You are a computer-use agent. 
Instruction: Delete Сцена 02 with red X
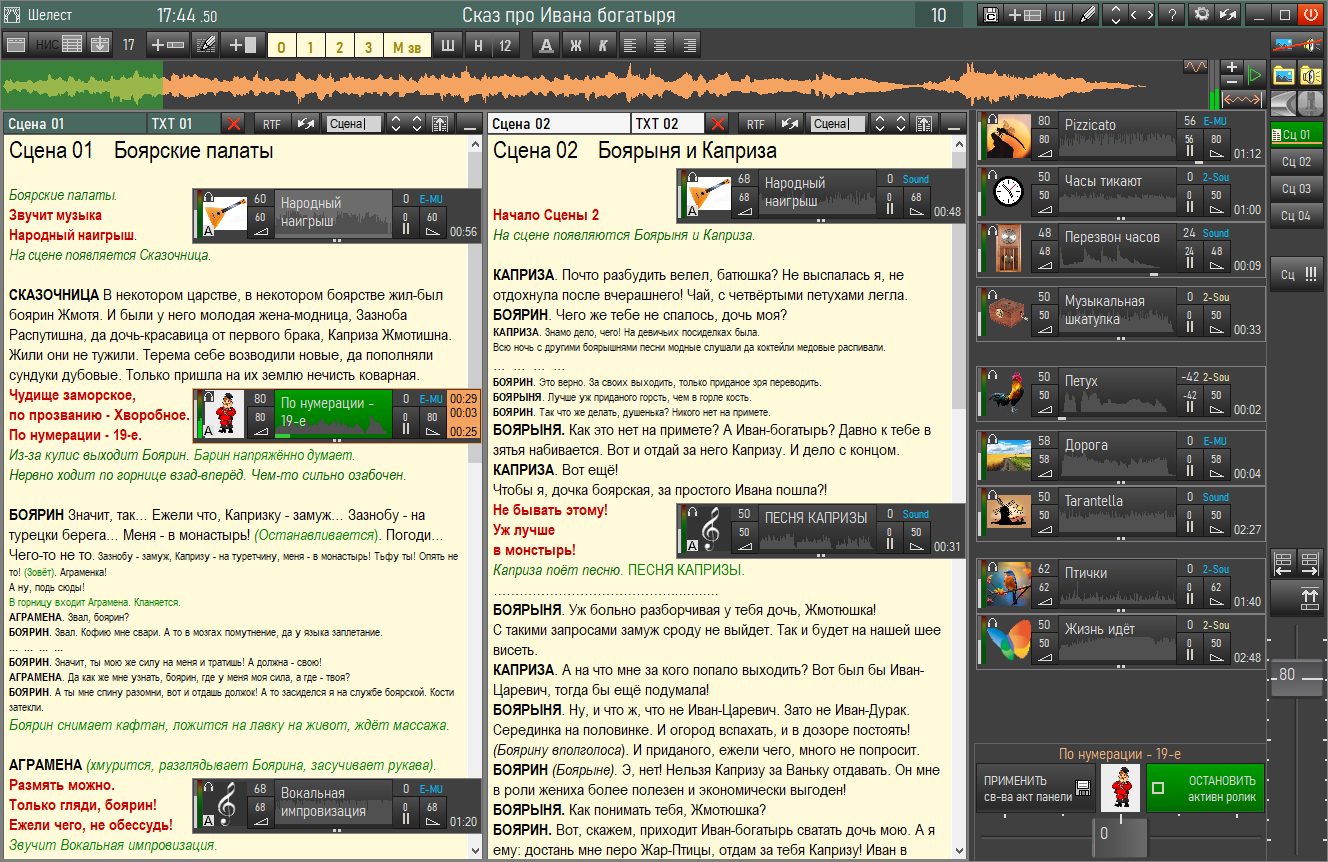pyautogui.click(x=717, y=124)
